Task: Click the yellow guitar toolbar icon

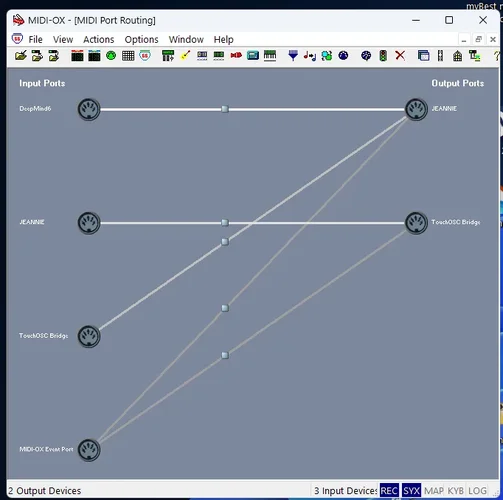Action: pyautogui.click(x=185, y=56)
